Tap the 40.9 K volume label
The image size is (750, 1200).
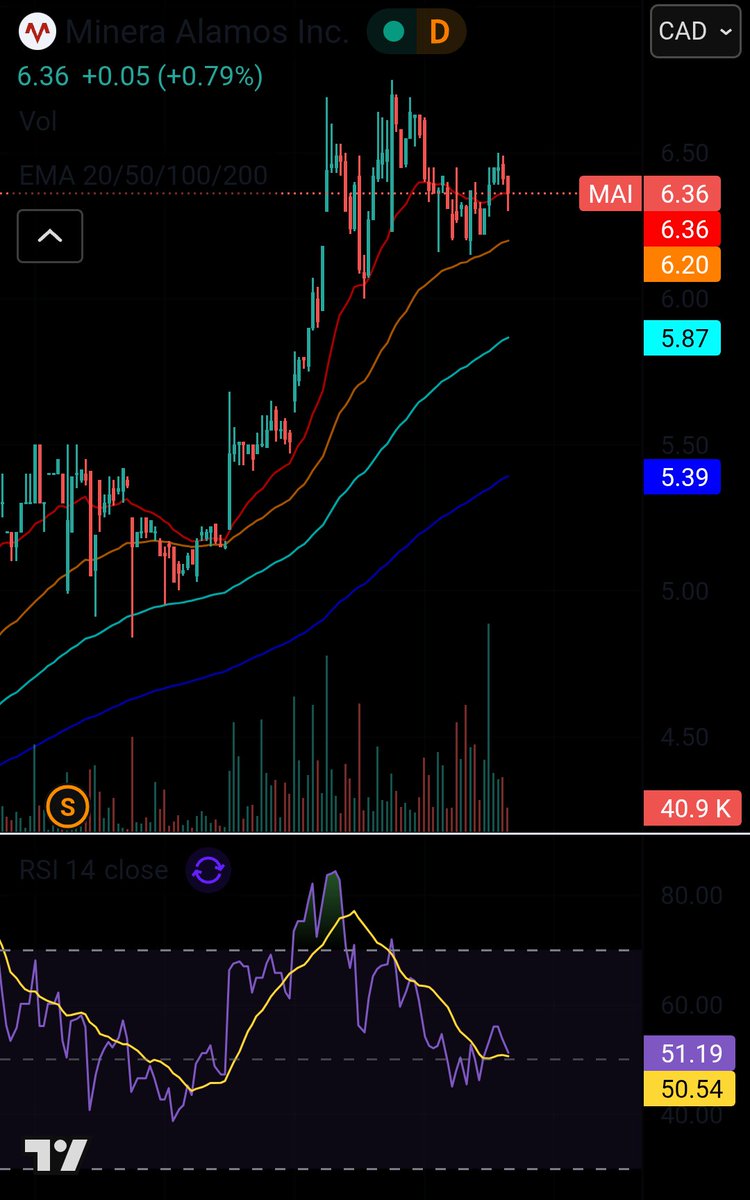(693, 808)
